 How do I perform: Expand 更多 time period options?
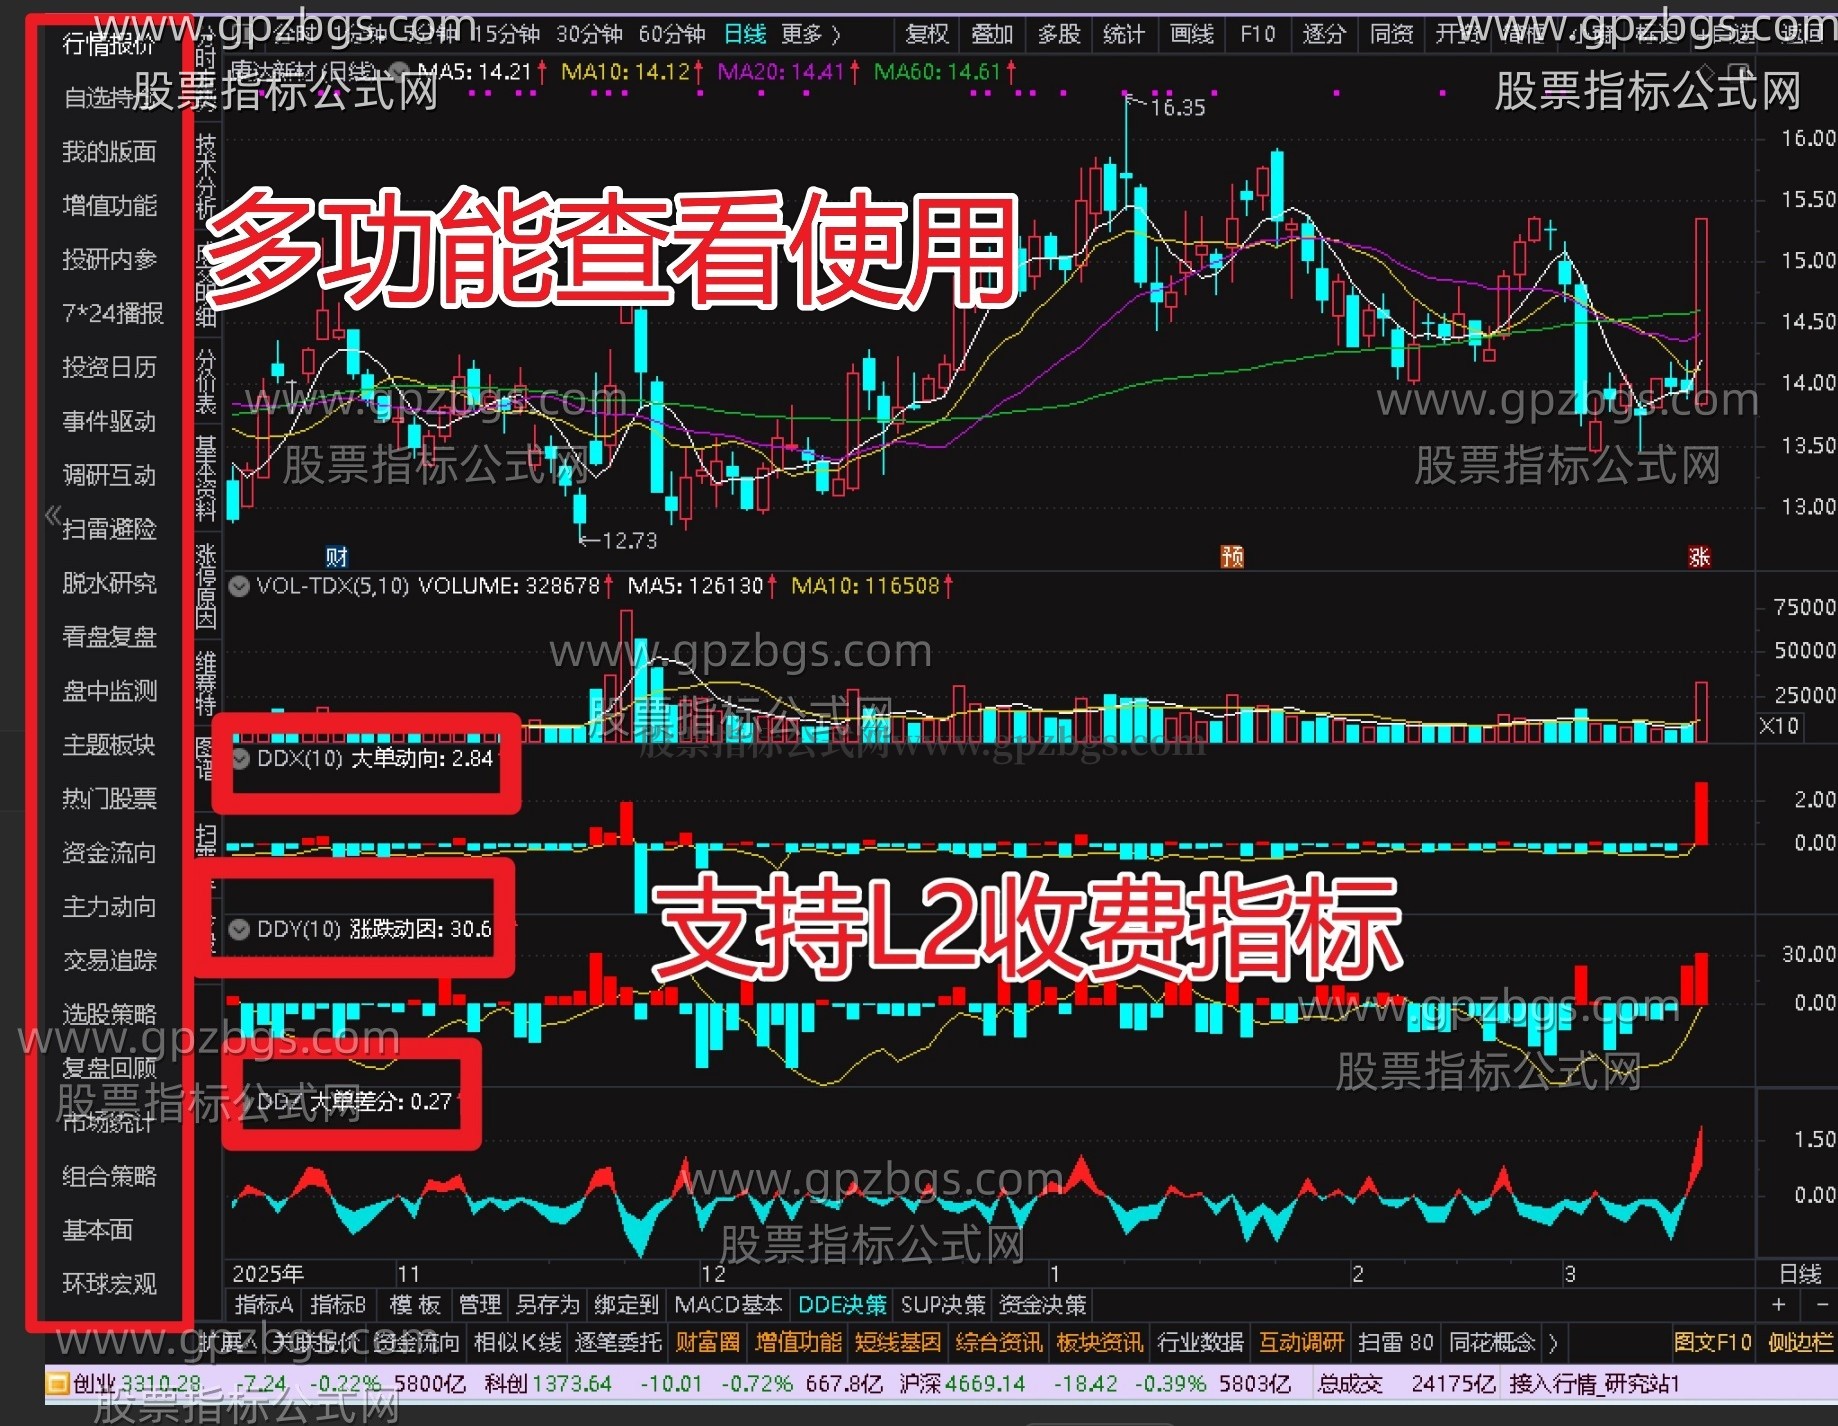[810, 35]
